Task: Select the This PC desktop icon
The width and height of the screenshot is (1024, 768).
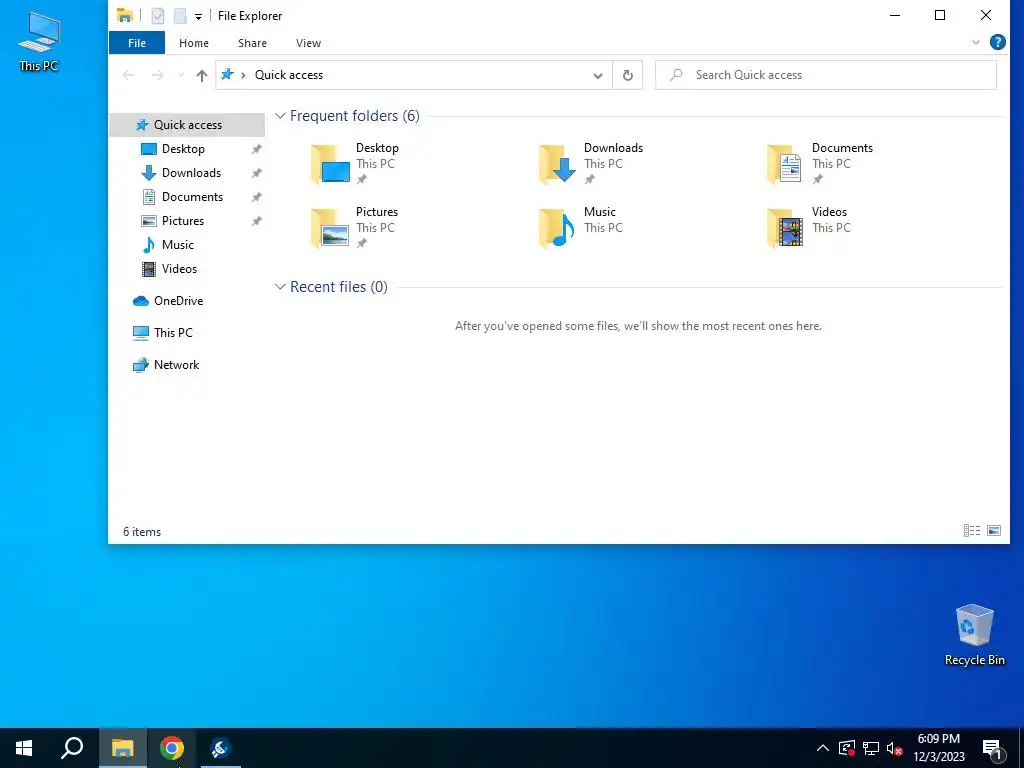Action: pos(39,42)
